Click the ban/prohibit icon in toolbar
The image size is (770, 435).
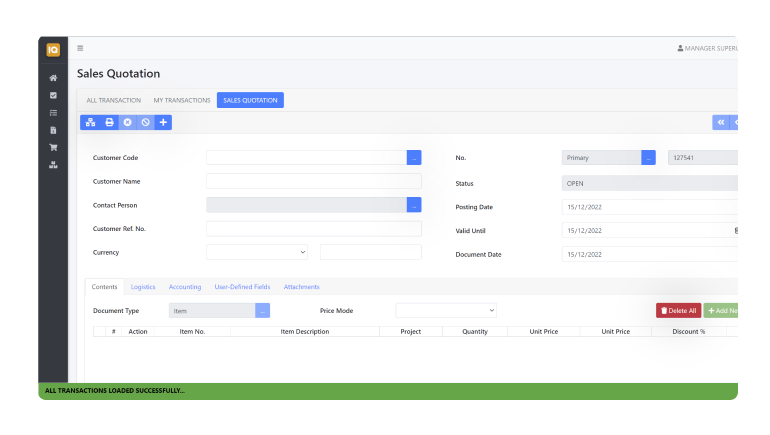145,122
